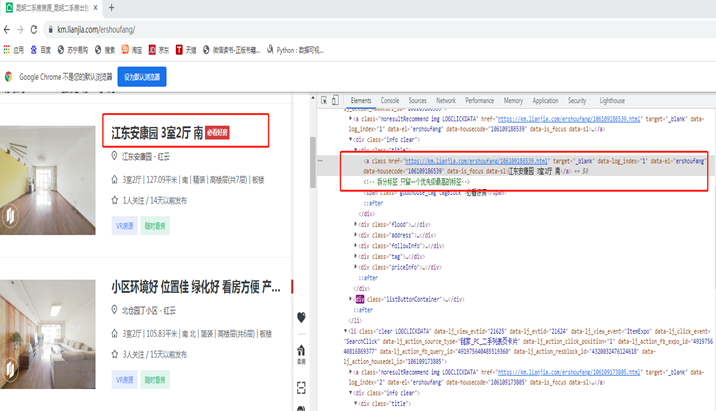The image size is (716, 411).
Task: Open the 淘宝 bookmark
Action: click(132, 50)
